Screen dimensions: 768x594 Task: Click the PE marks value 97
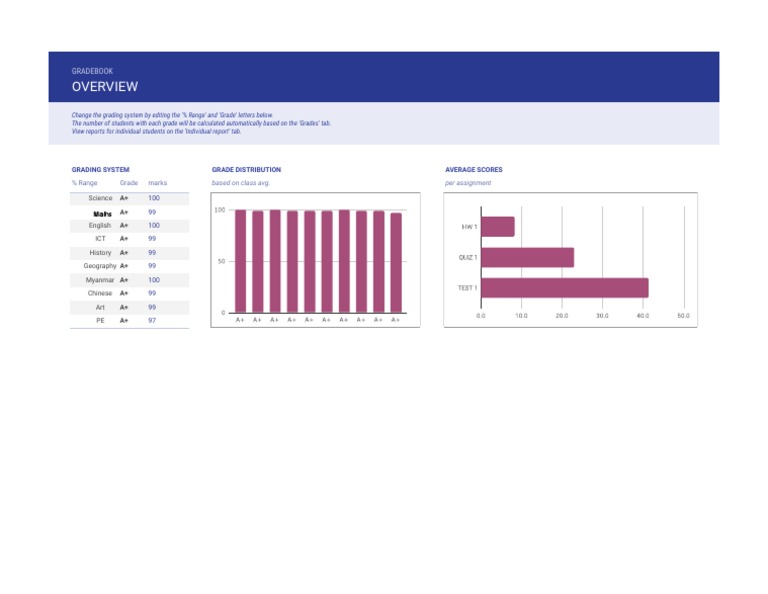pyautogui.click(x=152, y=320)
